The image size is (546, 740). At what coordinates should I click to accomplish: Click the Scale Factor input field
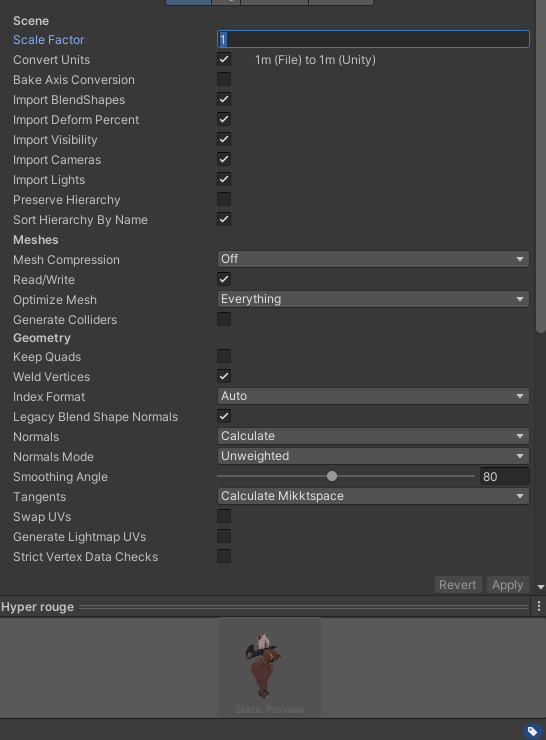tap(373, 39)
